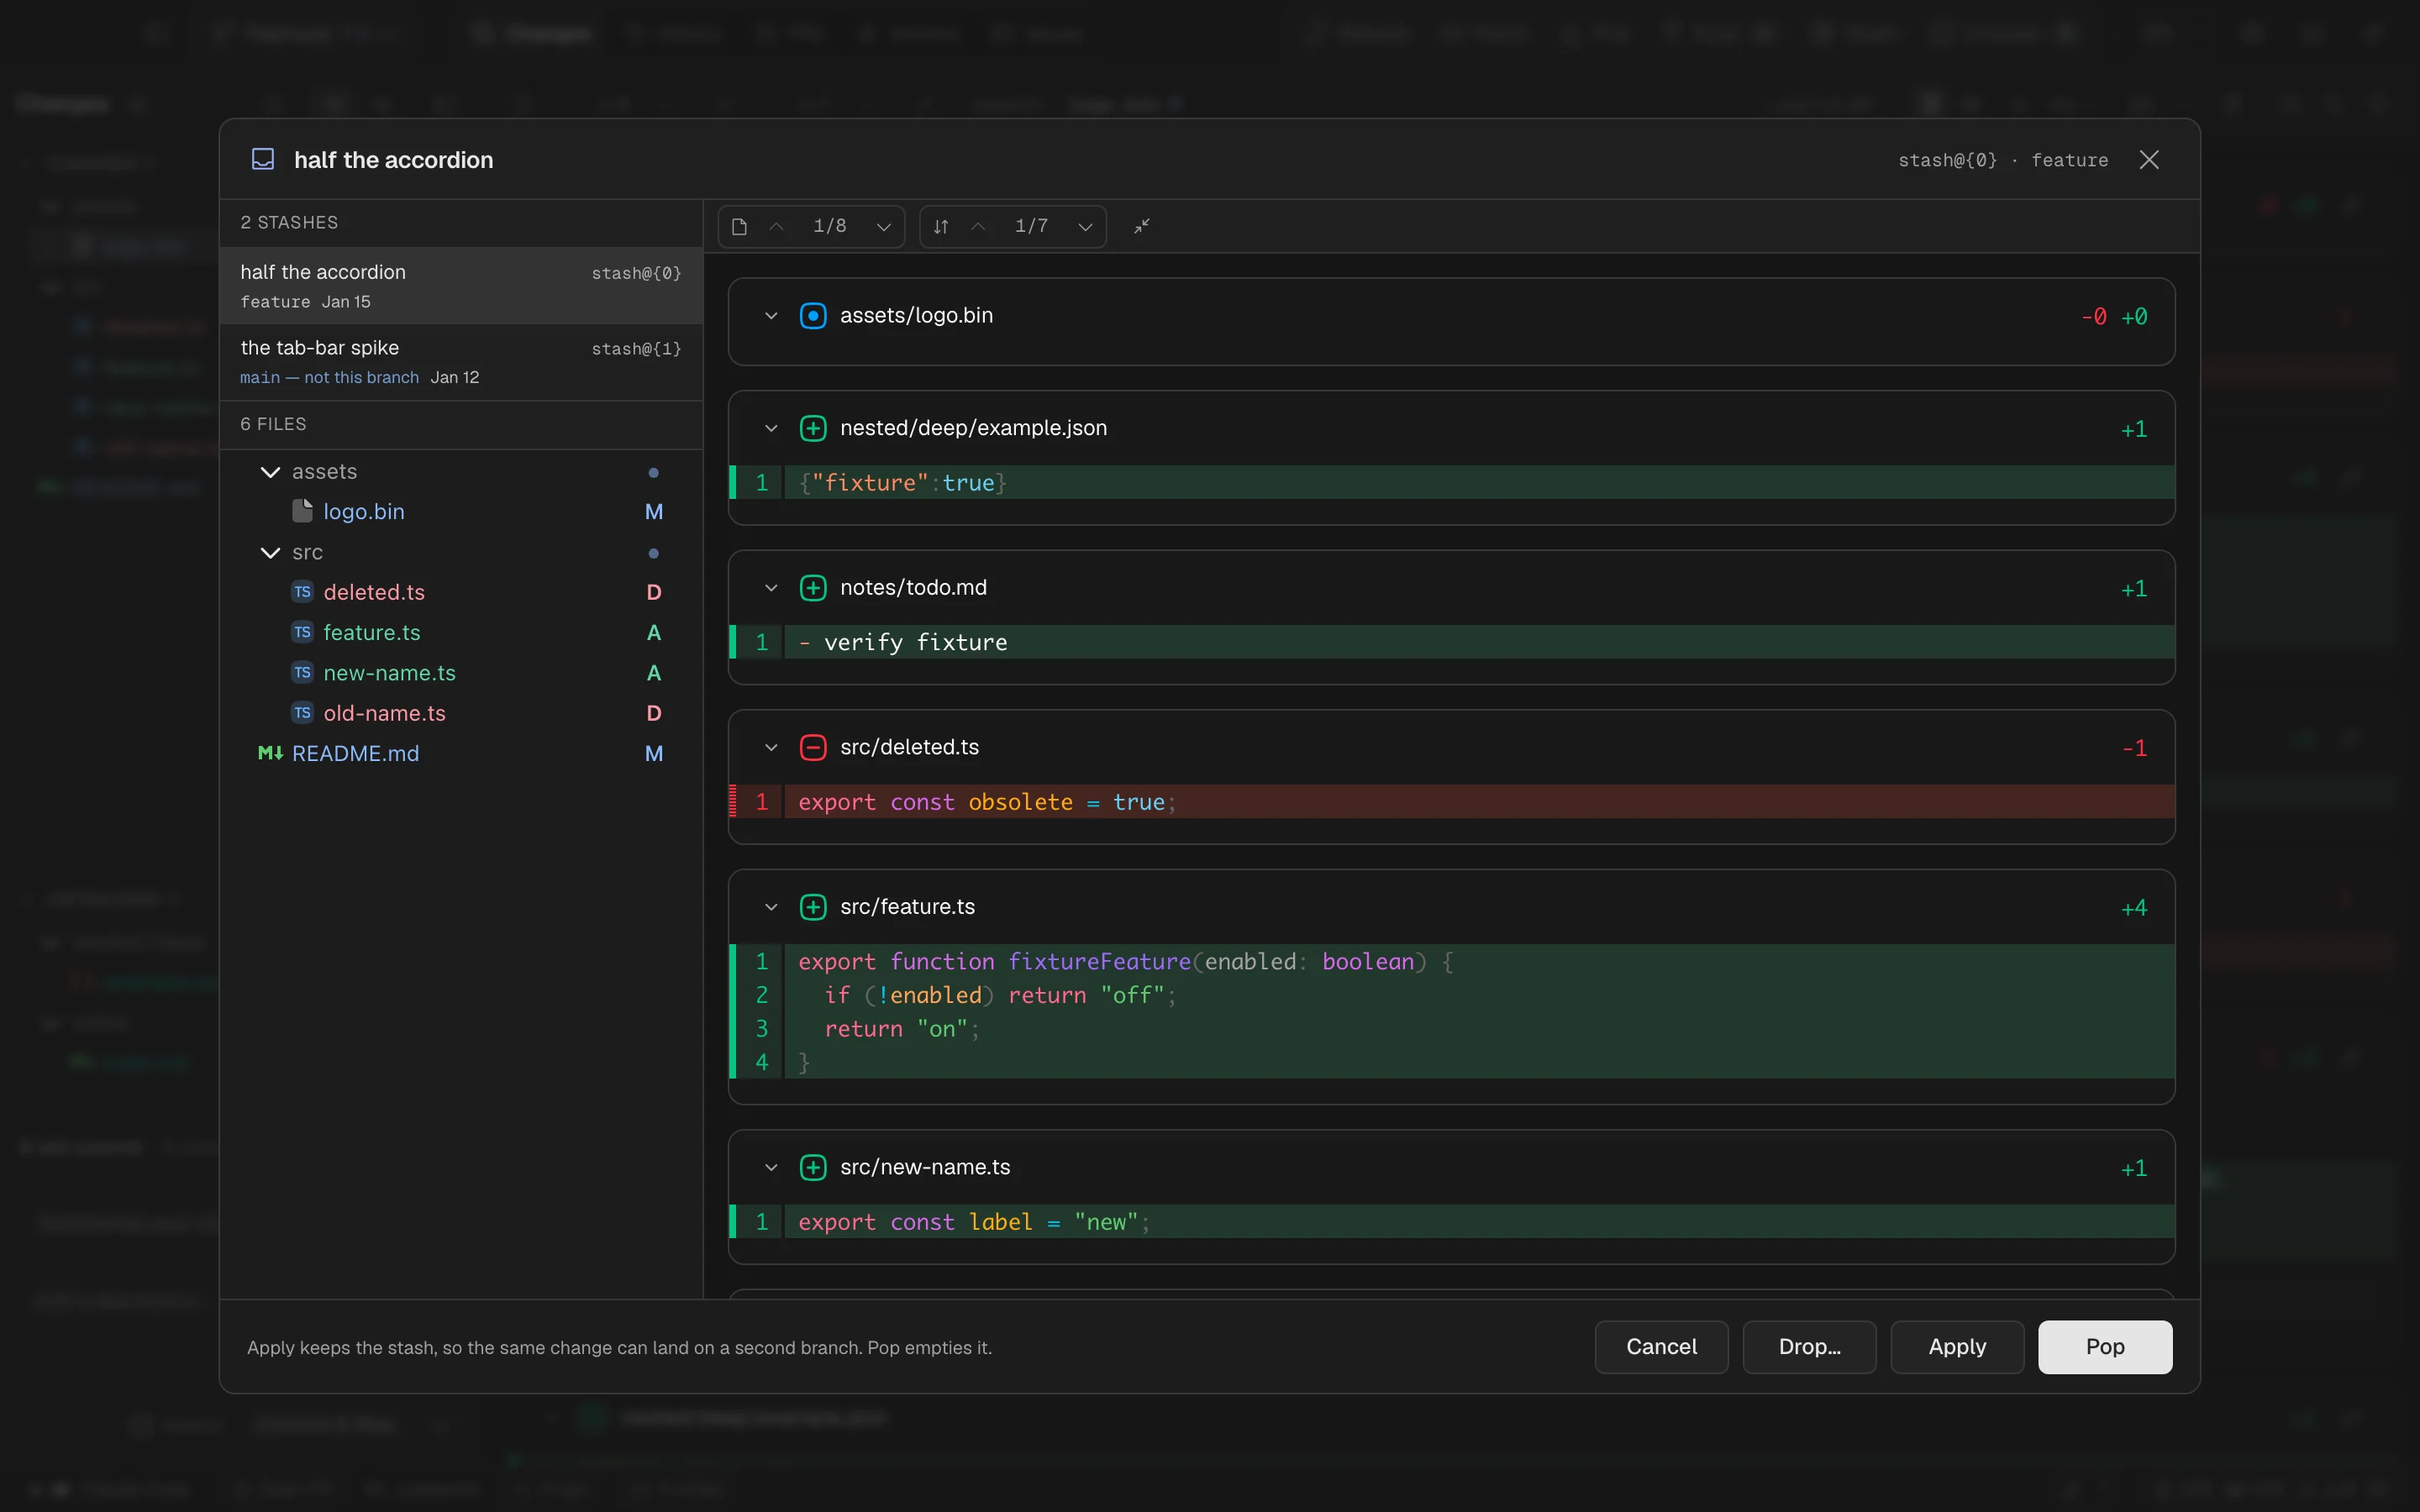Click the added status icon for notes/todo.md

(x=813, y=588)
